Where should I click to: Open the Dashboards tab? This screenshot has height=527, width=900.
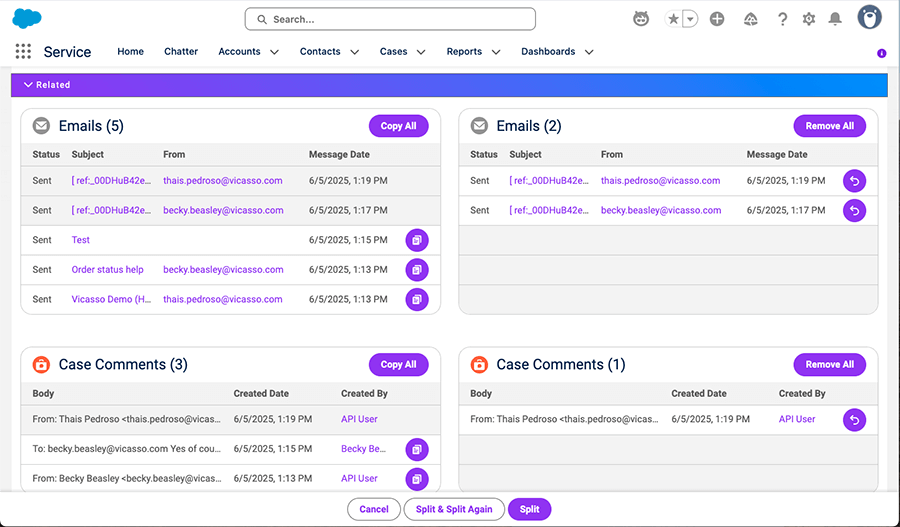[x=548, y=52]
